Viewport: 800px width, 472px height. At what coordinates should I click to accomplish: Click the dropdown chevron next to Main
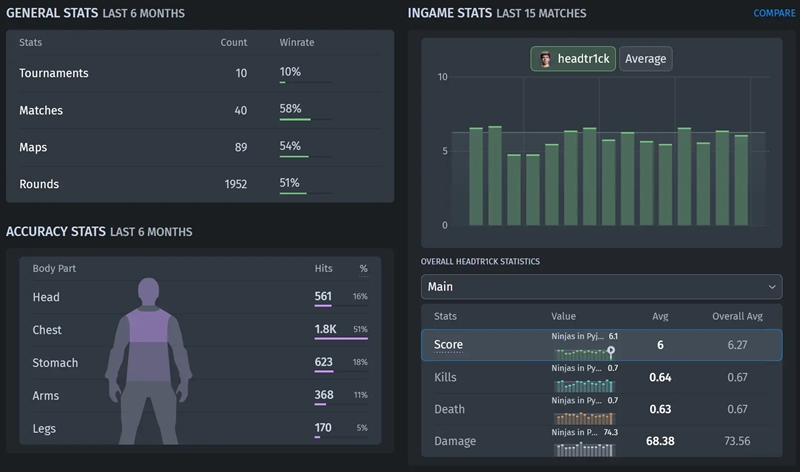771,287
